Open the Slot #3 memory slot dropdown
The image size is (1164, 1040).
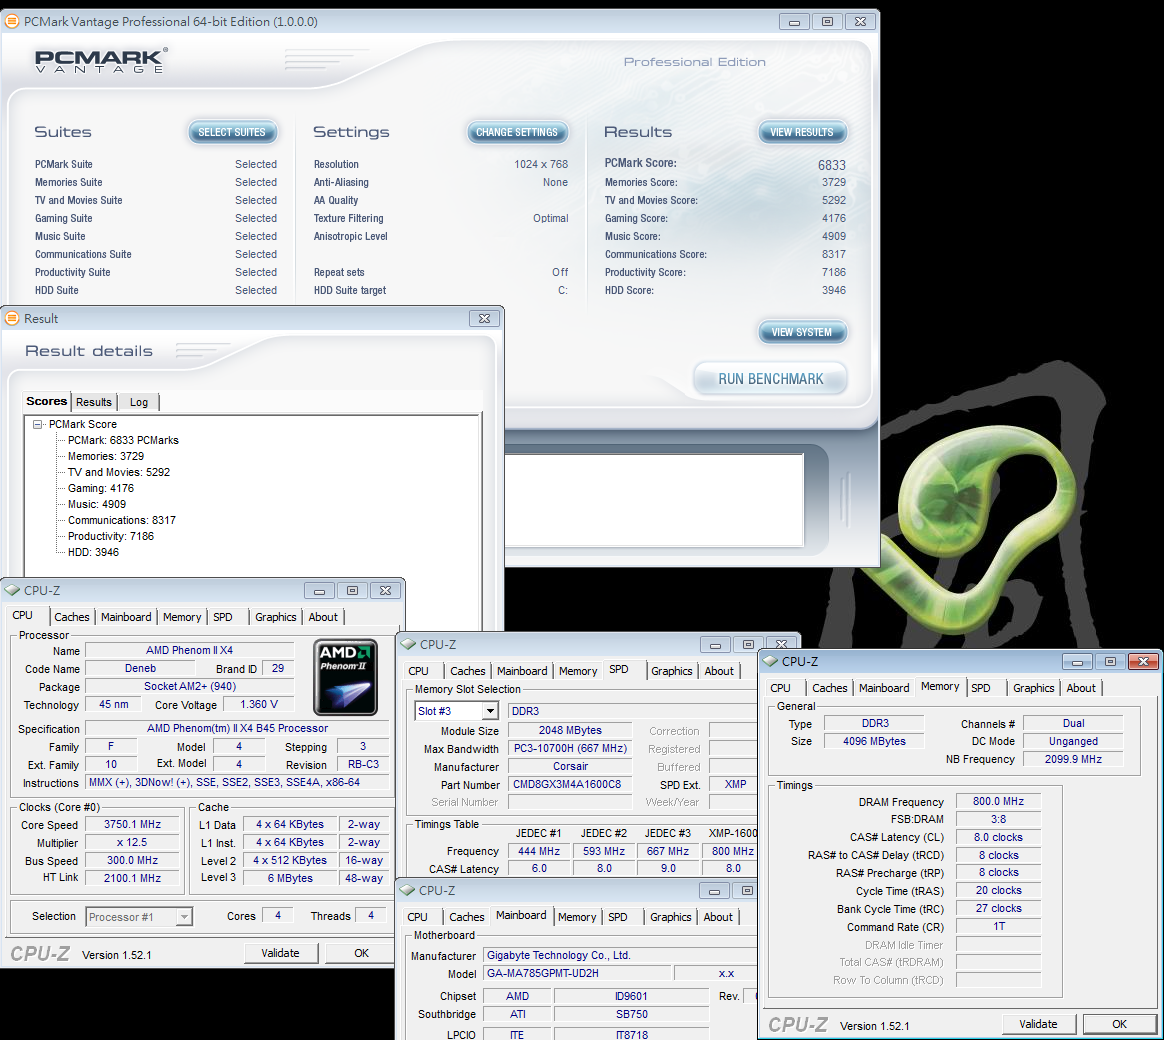point(490,711)
